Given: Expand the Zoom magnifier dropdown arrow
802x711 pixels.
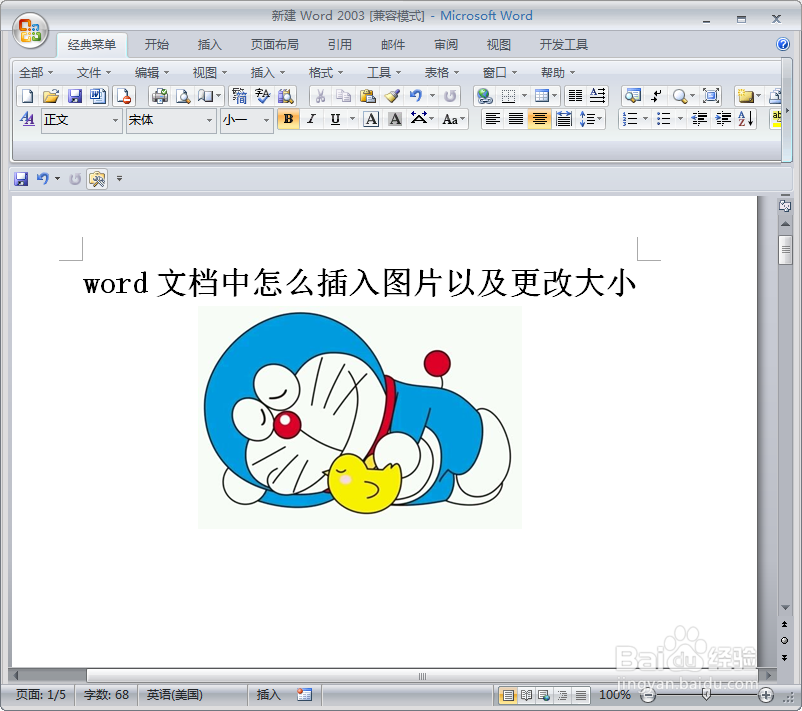Looking at the screenshot, I should coord(693,96).
